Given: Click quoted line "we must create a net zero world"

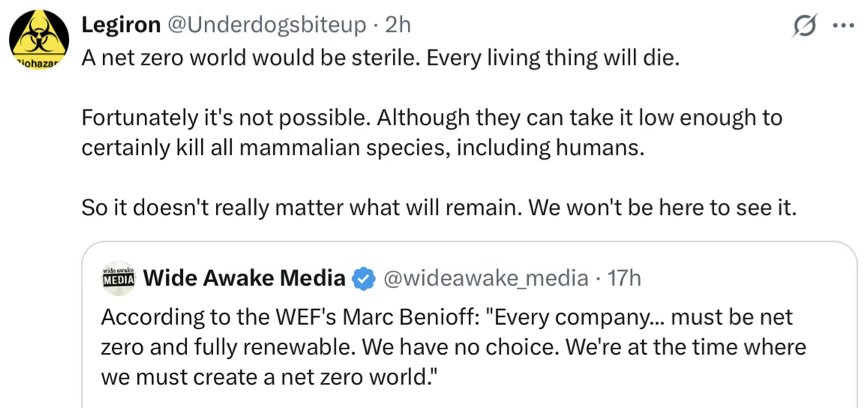Looking at the screenshot, I should (x=270, y=377).
